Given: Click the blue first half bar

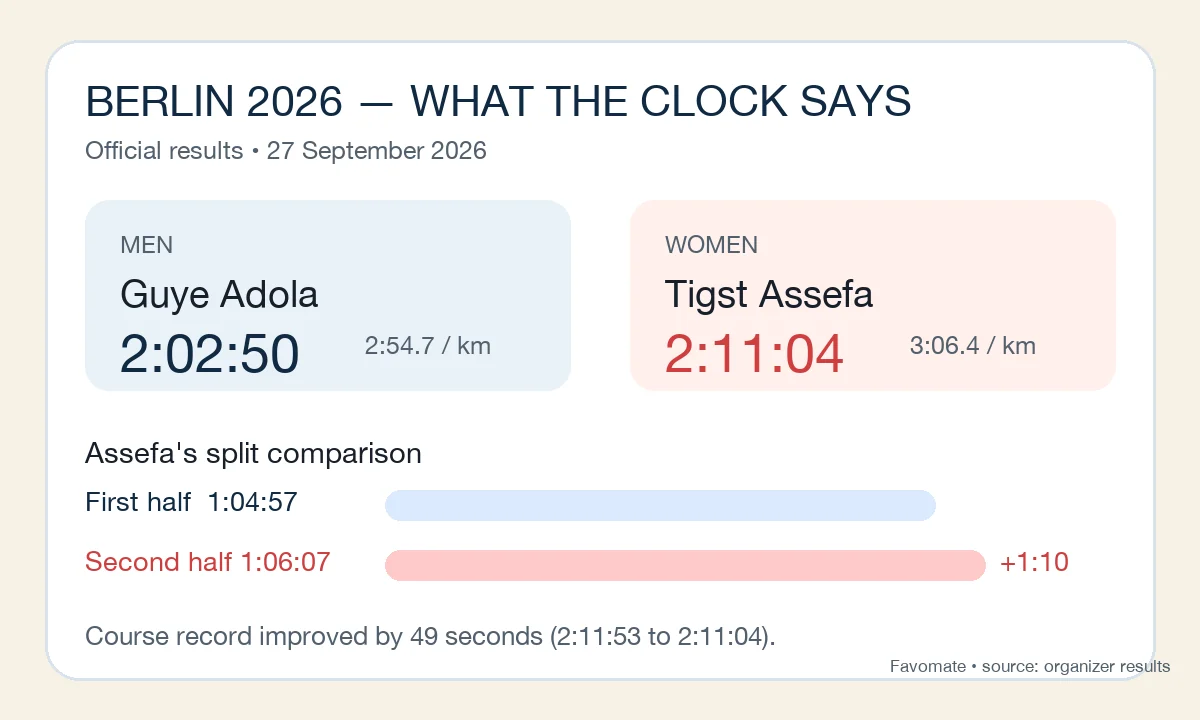Looking at the screenshot, I should point(660,505).
